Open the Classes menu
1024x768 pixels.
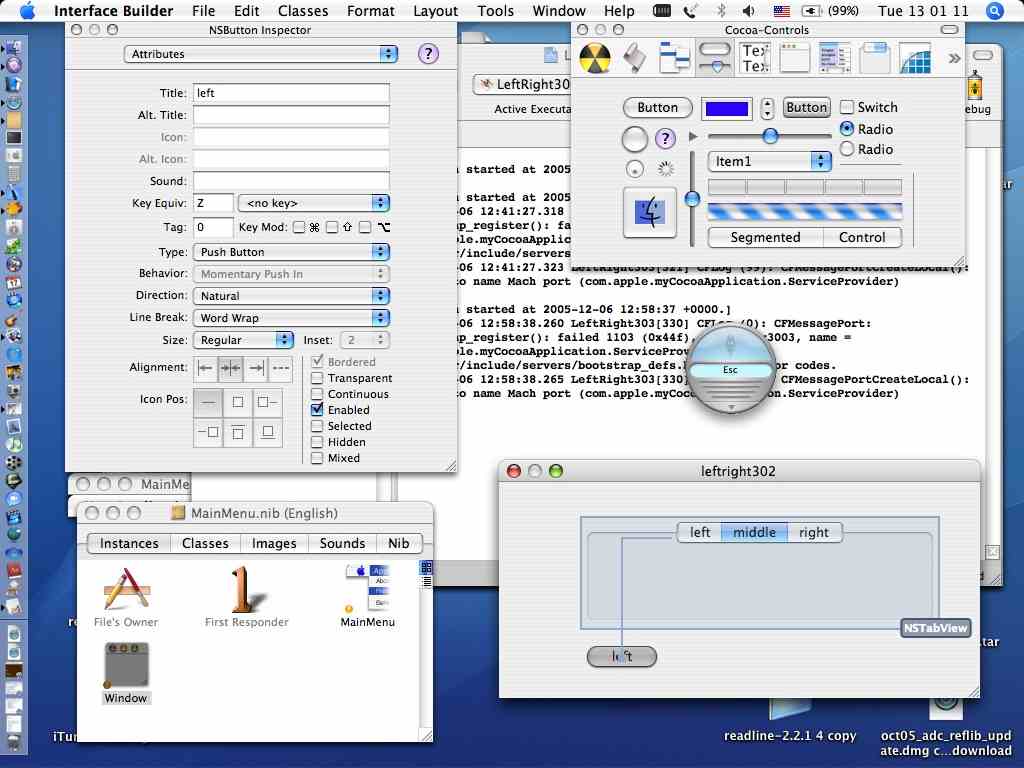[303, 11]
